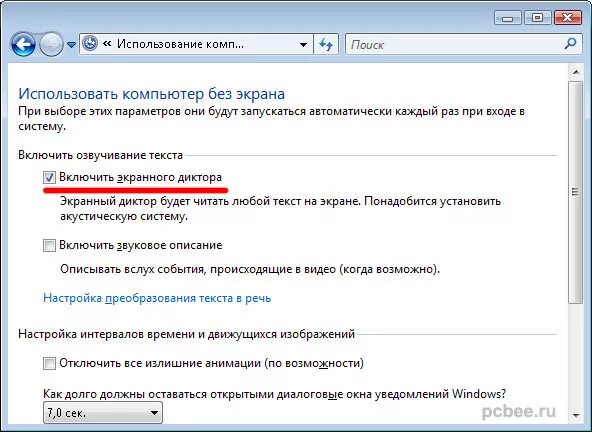This screenshot has width=592, height=432.
Task: Check 'Отключить все излишние анимации'
Action: pyautogui.click(x=49, y=363)
